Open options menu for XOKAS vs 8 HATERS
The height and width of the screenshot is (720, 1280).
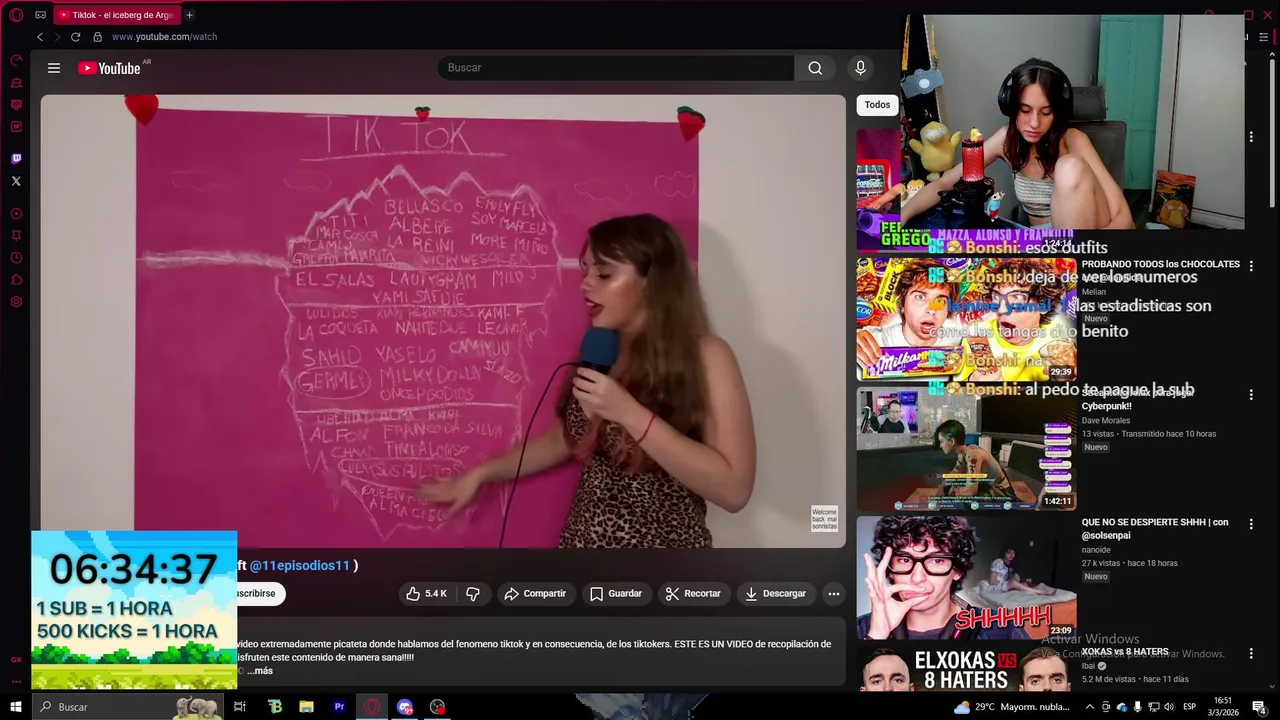click(x=1251, y=653)
